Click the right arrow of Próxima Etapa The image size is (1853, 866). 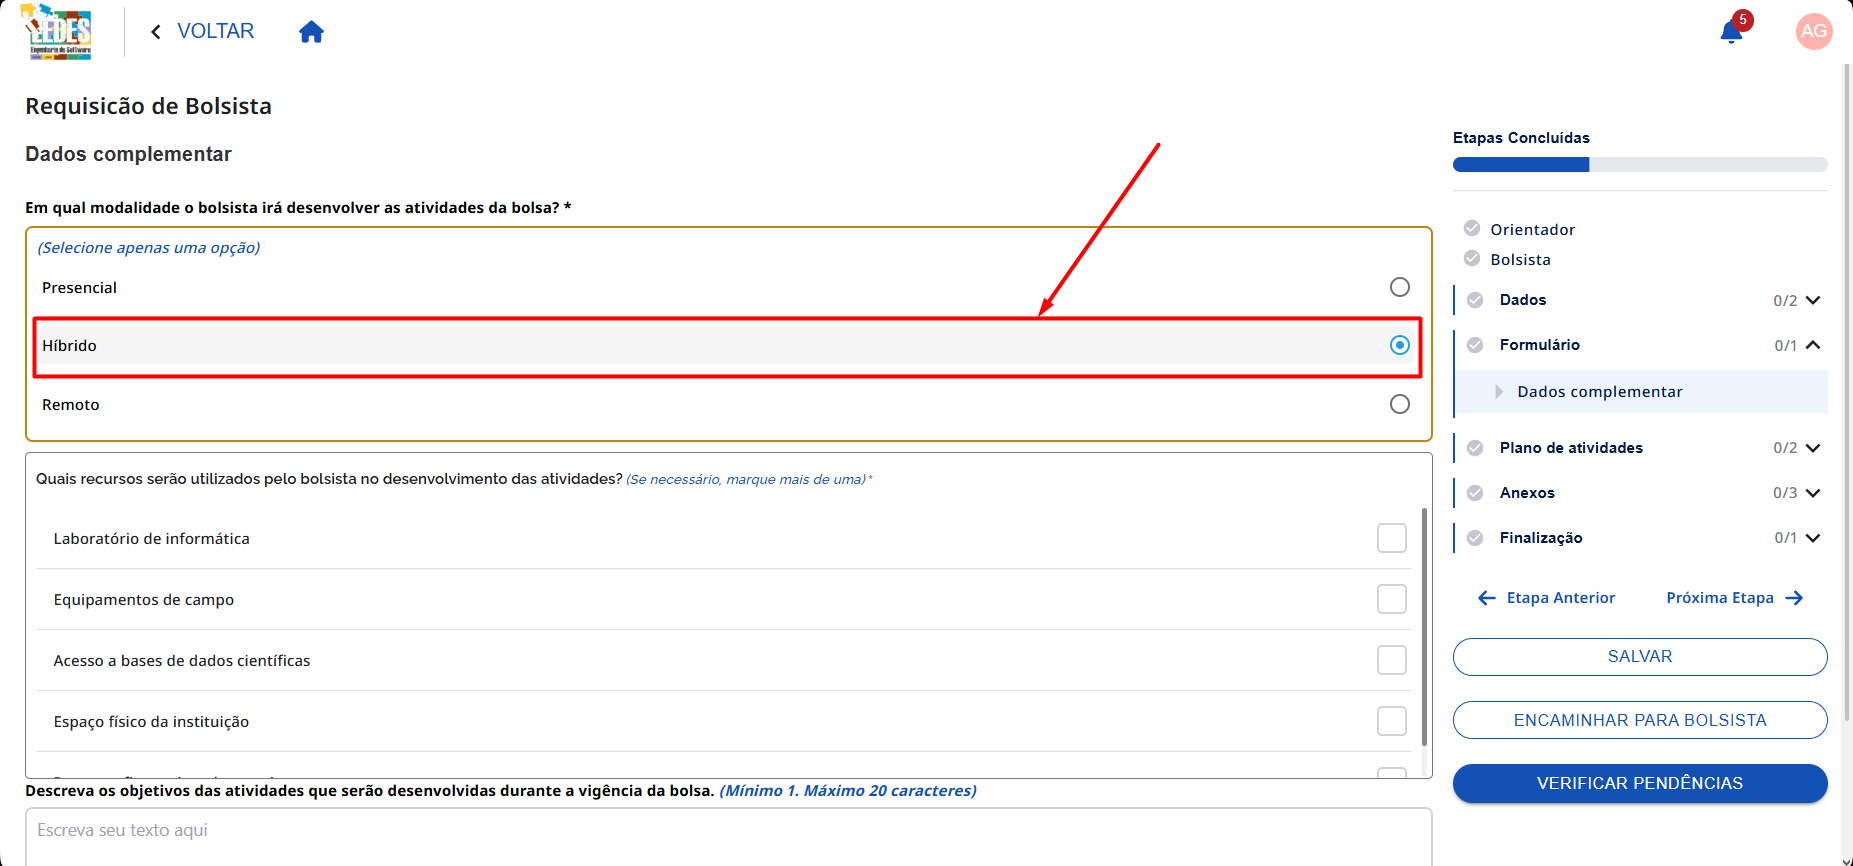point(1794,598)
